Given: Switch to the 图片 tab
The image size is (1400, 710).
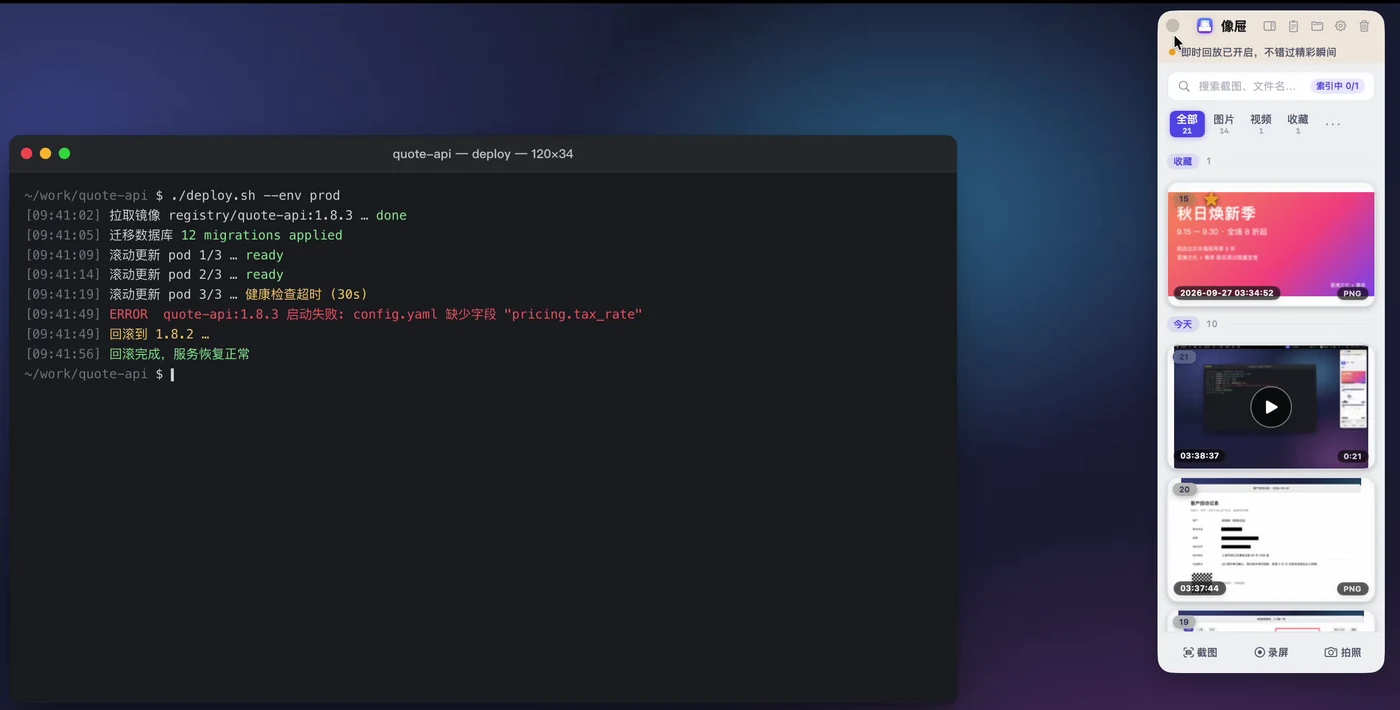Looking at the screenshot, I should pos(1224,124).
